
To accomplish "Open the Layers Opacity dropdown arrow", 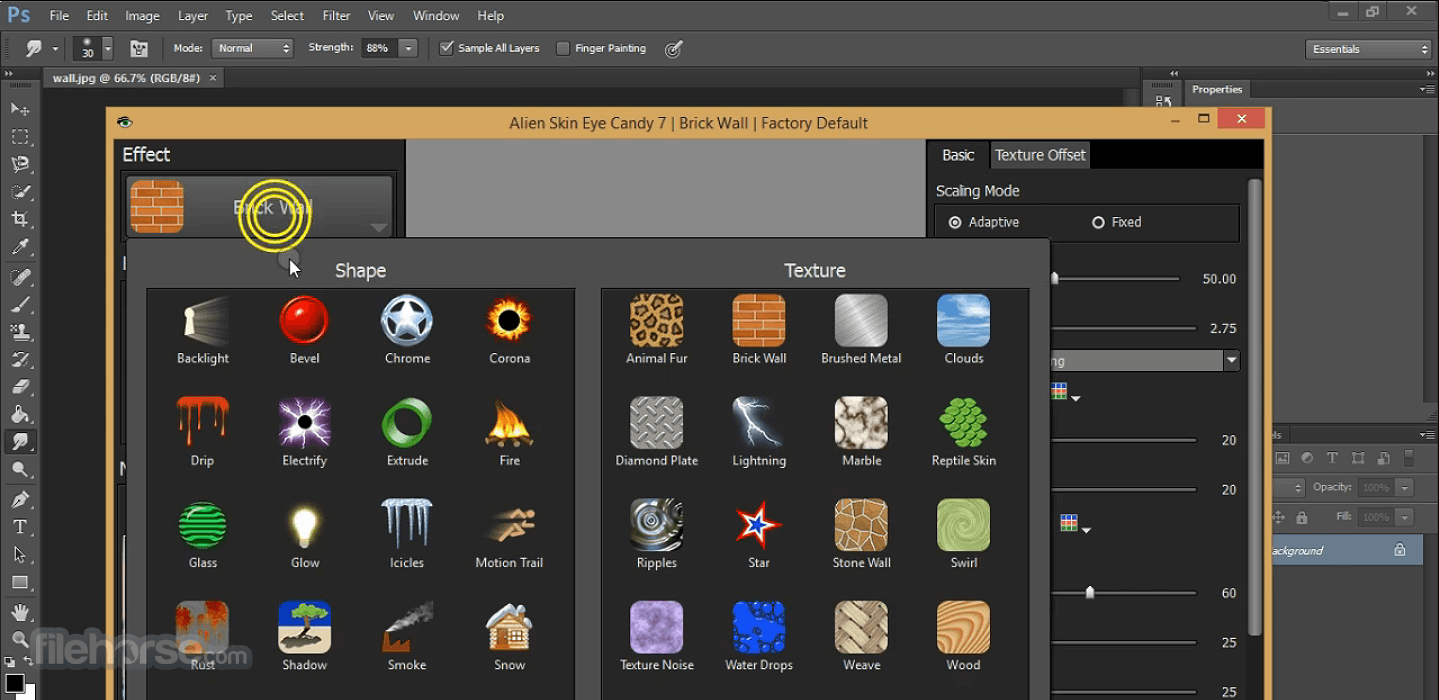I will click(x=1405, y=487).
